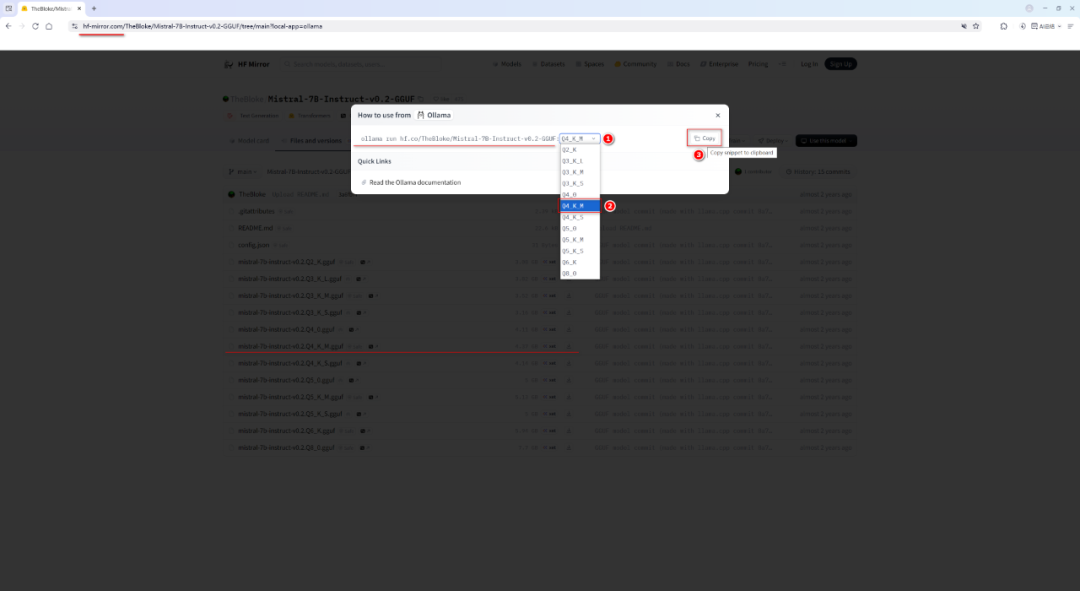This screenshot has height=591, width=1080.
Task: Close the TheBloke/Mistral browser tab
Action: 79,8
